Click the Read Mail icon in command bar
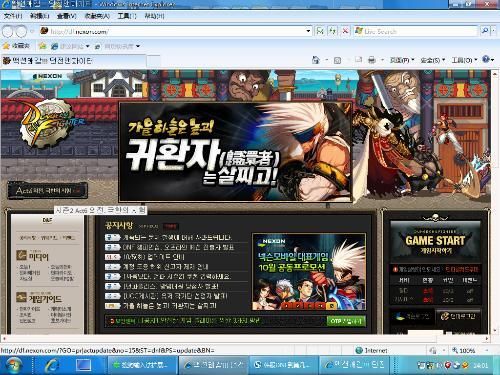 pos(358,60)
